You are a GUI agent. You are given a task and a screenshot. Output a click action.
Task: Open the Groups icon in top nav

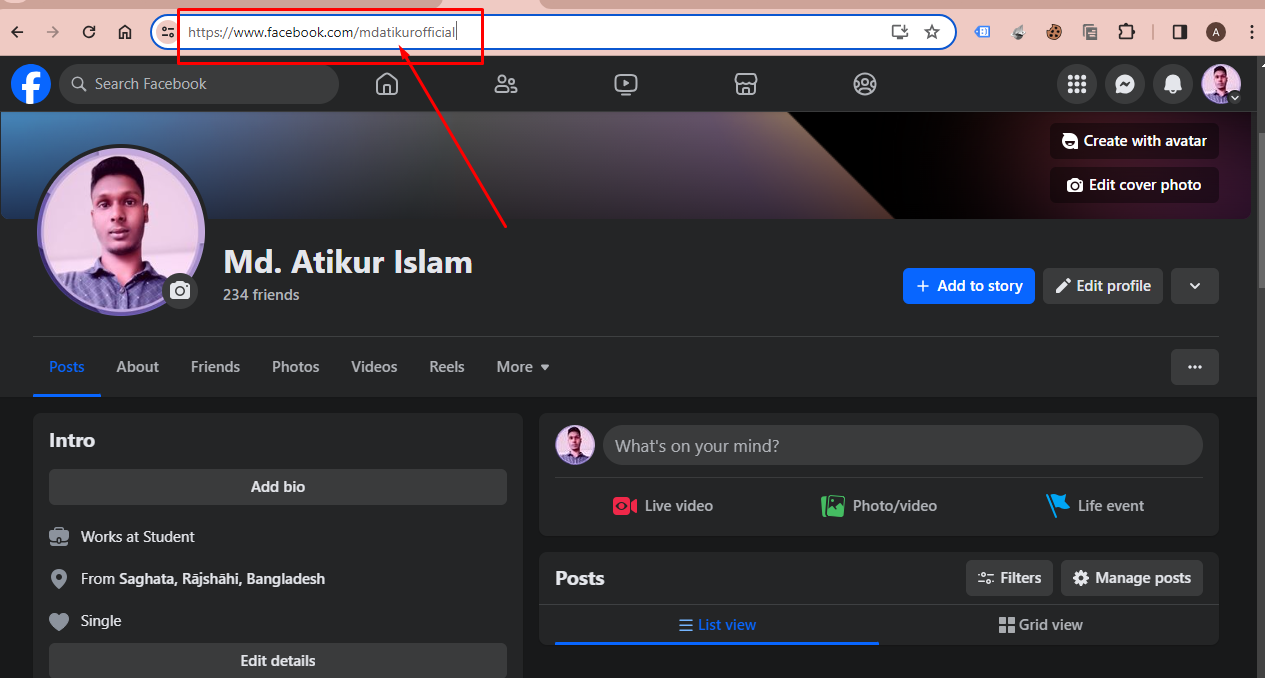(865, 84)
